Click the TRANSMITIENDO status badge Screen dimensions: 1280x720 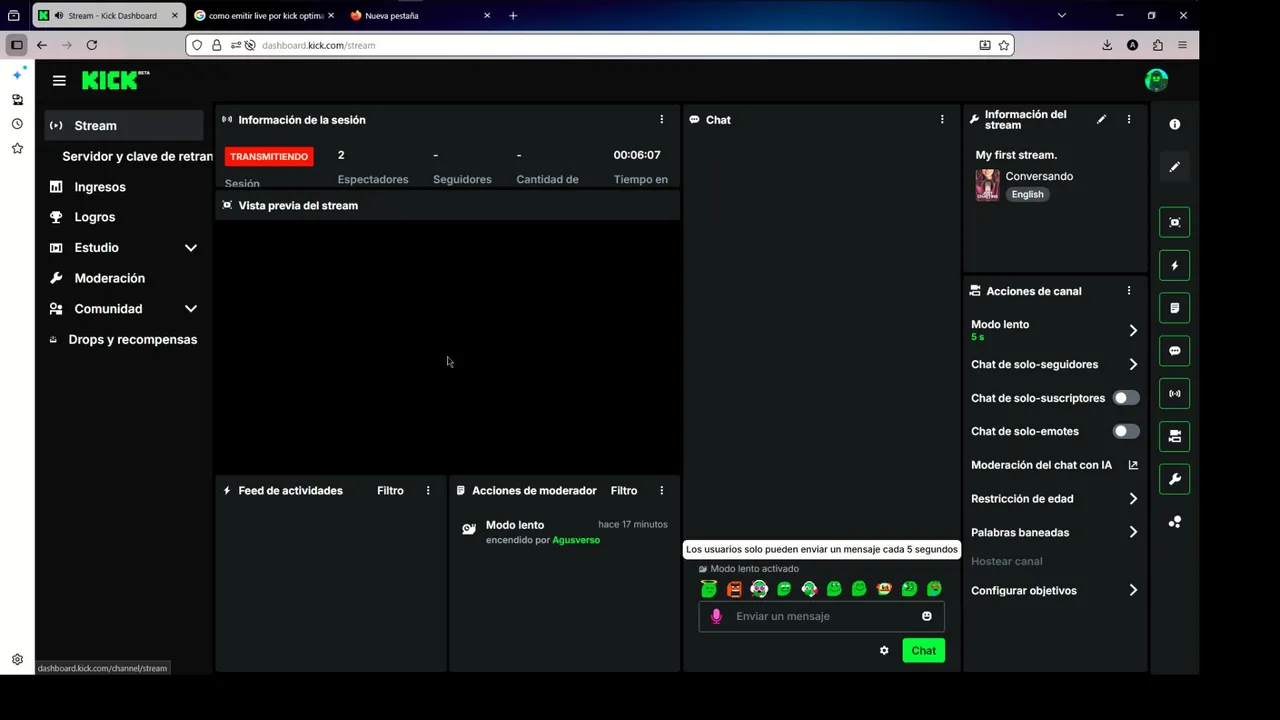coord(269,157)
